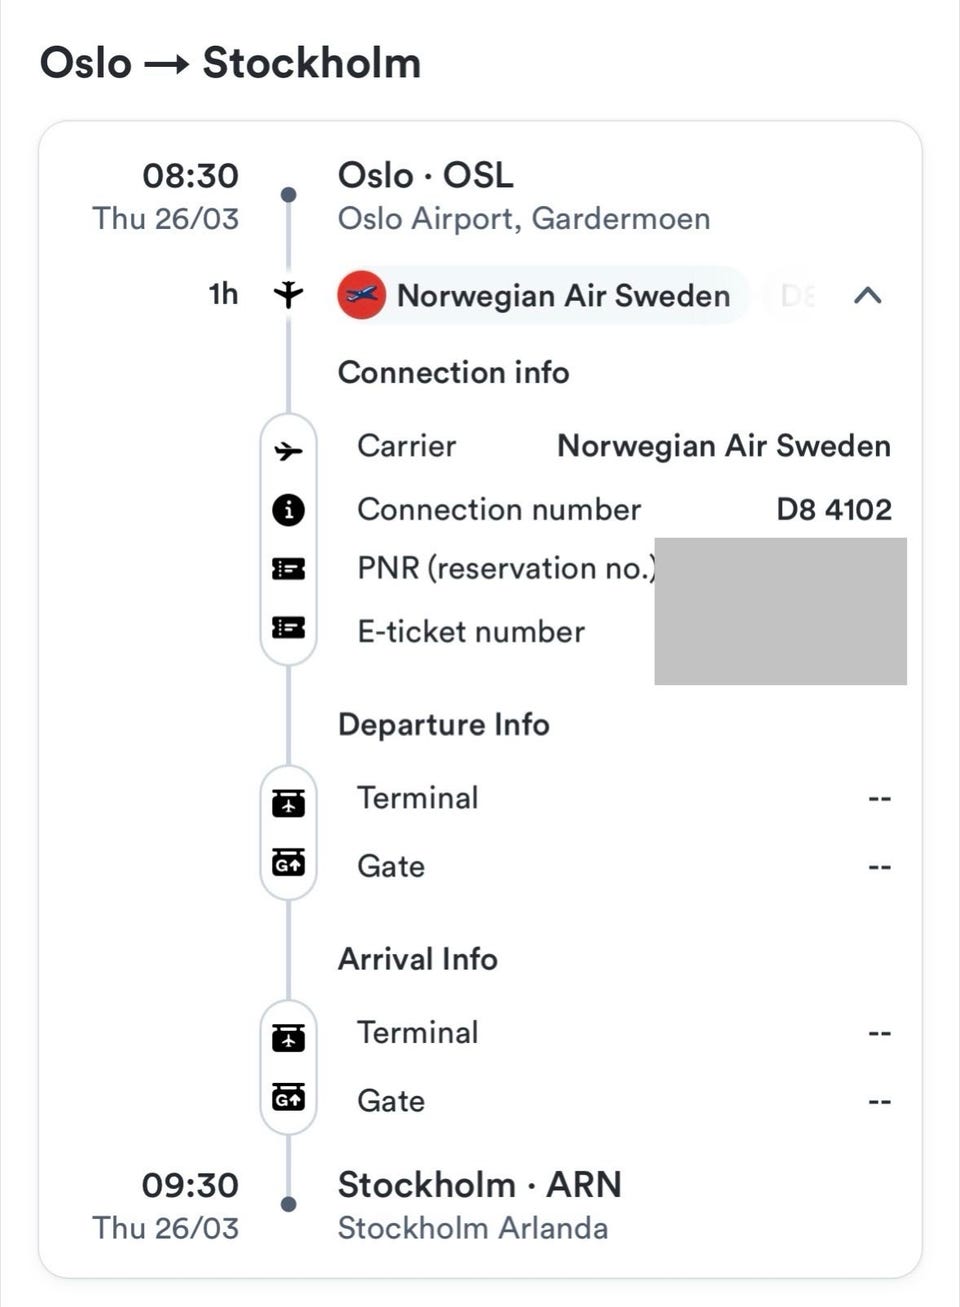The image size is (960, 1307).
Task: Click the Oslo → Stockholm route title
Action: (x=230, y=63)
